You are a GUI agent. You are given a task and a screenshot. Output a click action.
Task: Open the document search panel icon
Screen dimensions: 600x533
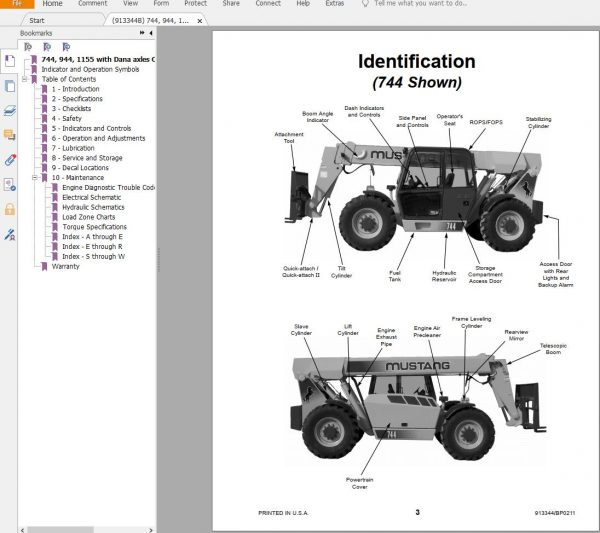[9, 184]
